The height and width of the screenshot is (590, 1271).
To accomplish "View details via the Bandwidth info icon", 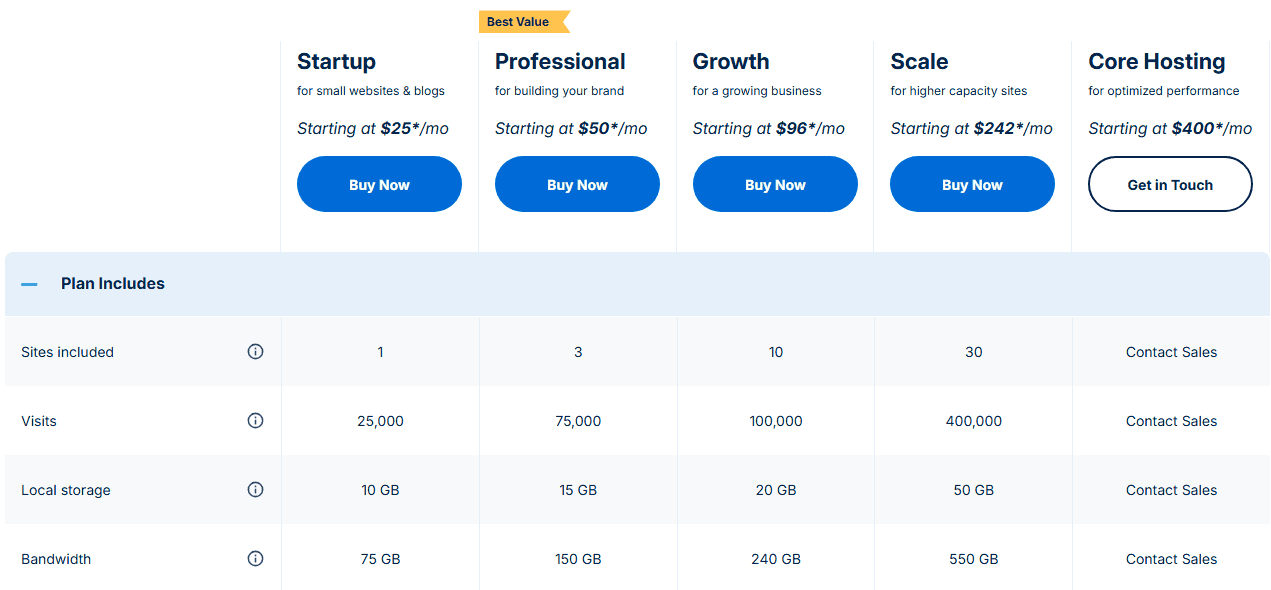I will (x=255, y=558).
